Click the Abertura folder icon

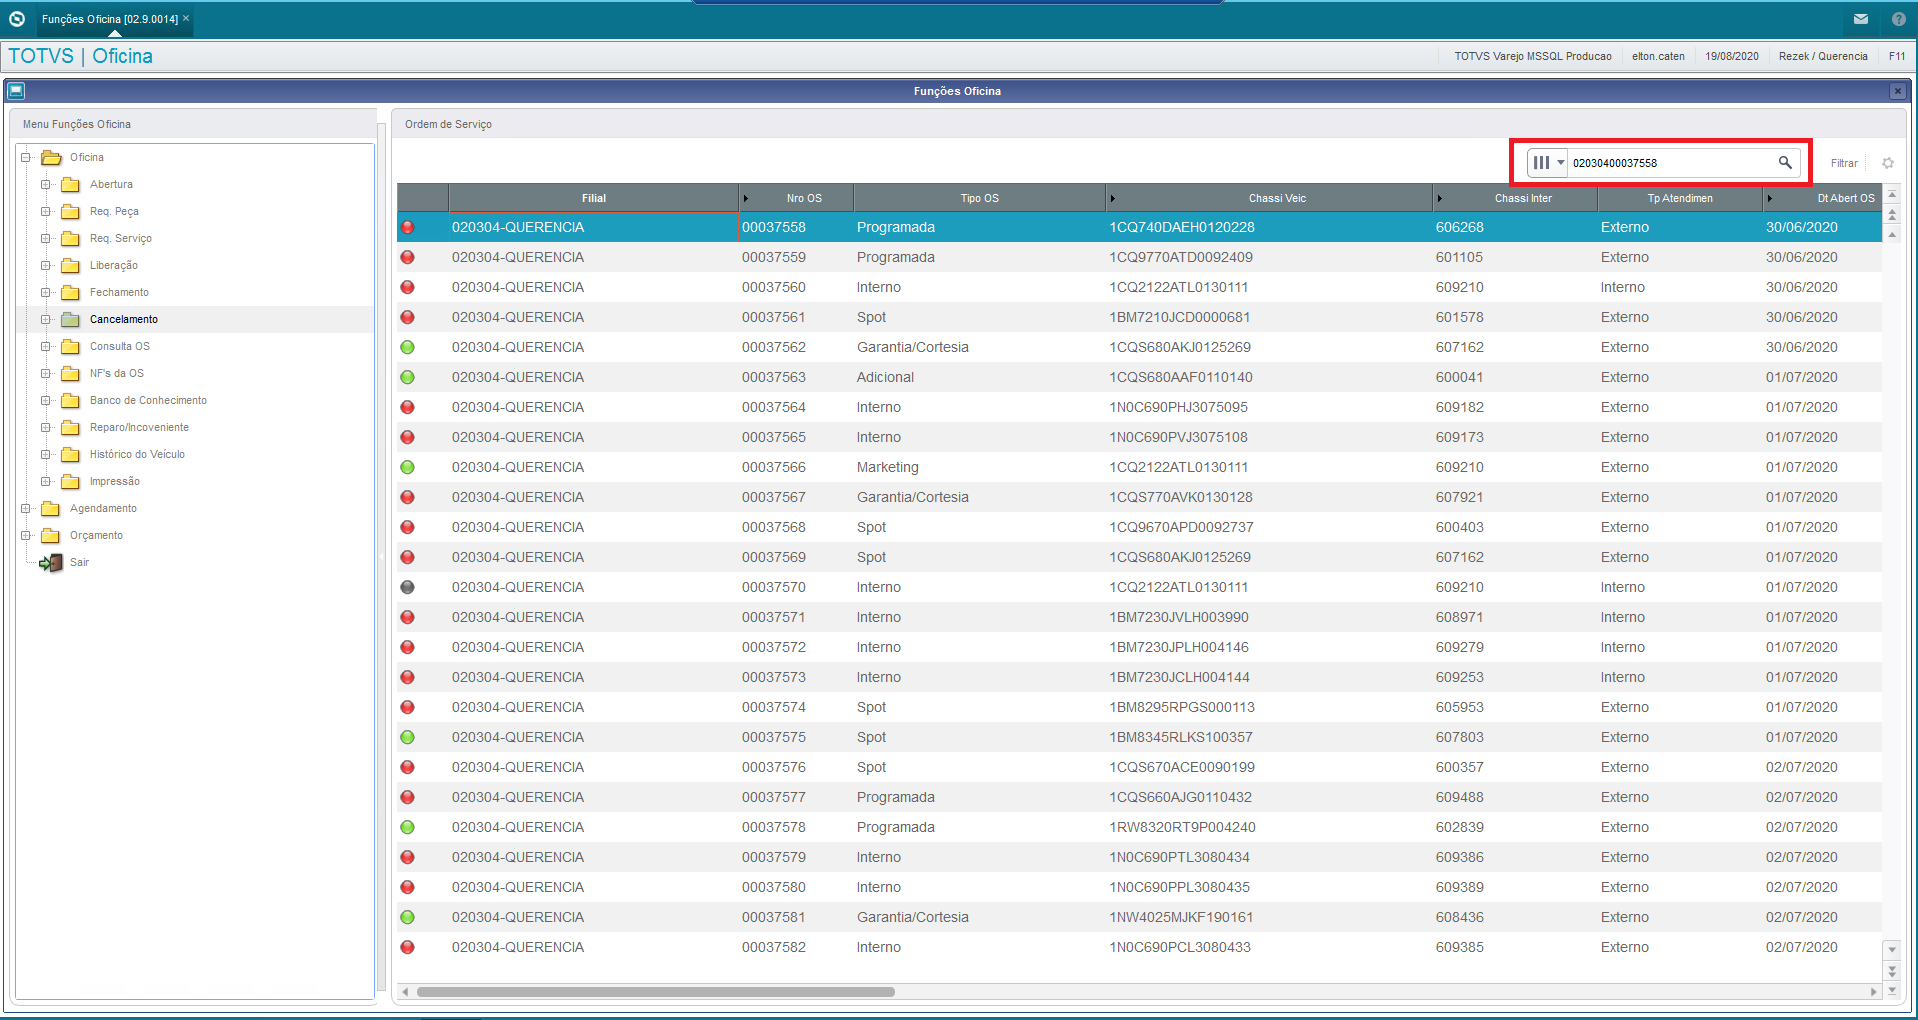point(71,184)
